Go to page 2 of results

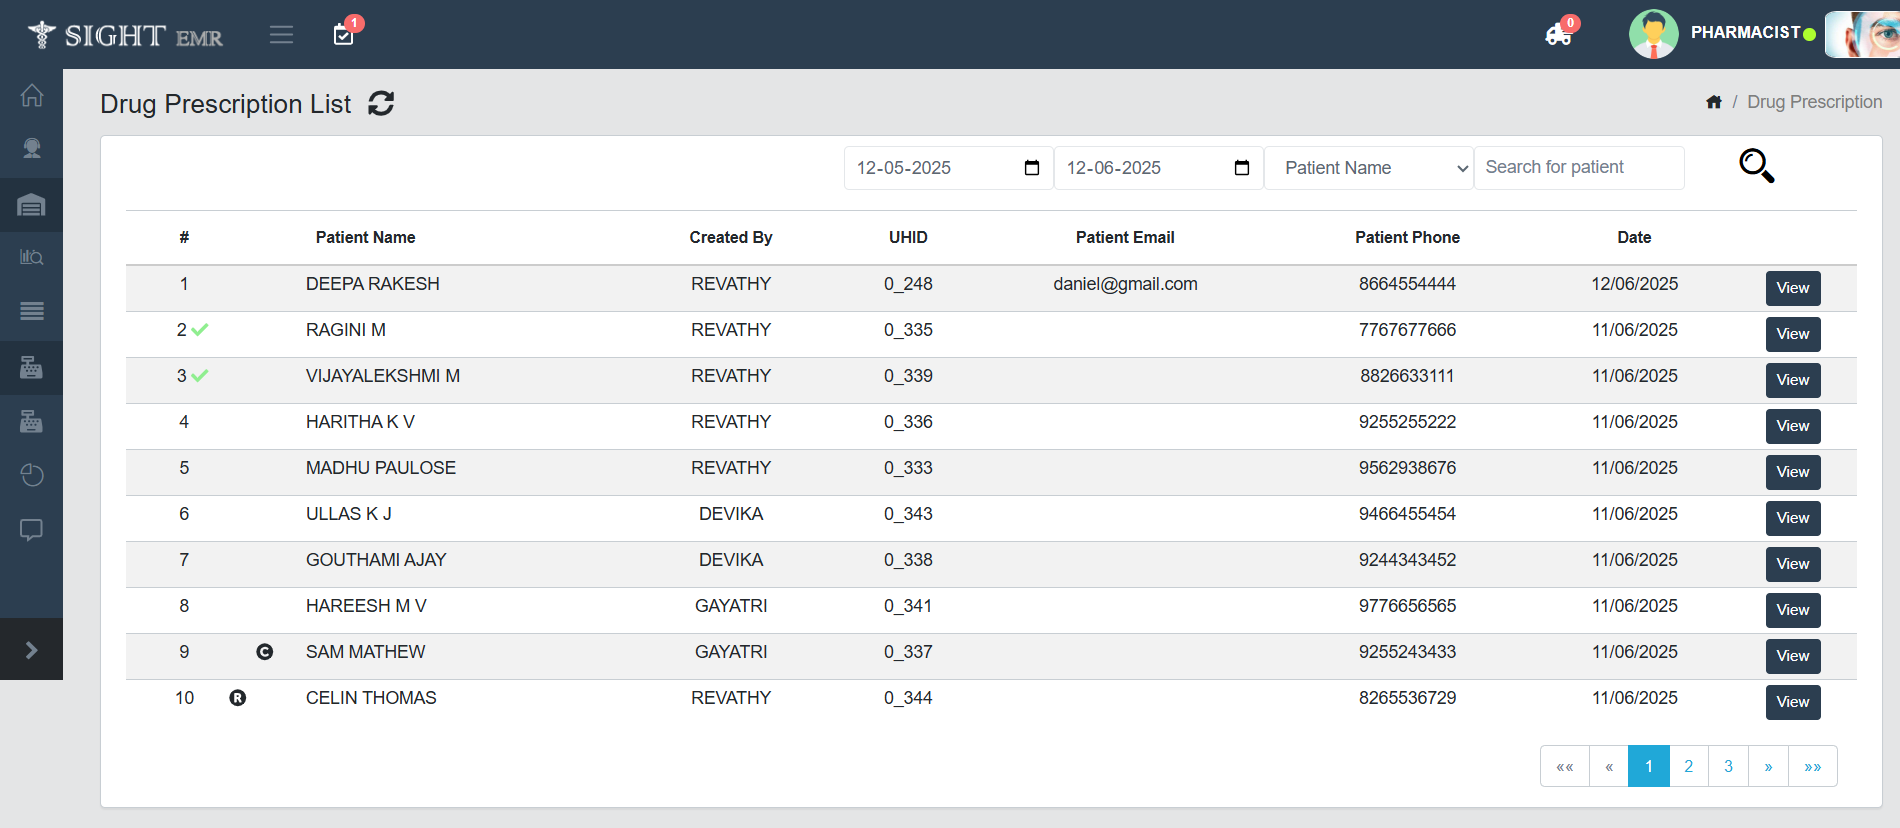(1689, 766)
